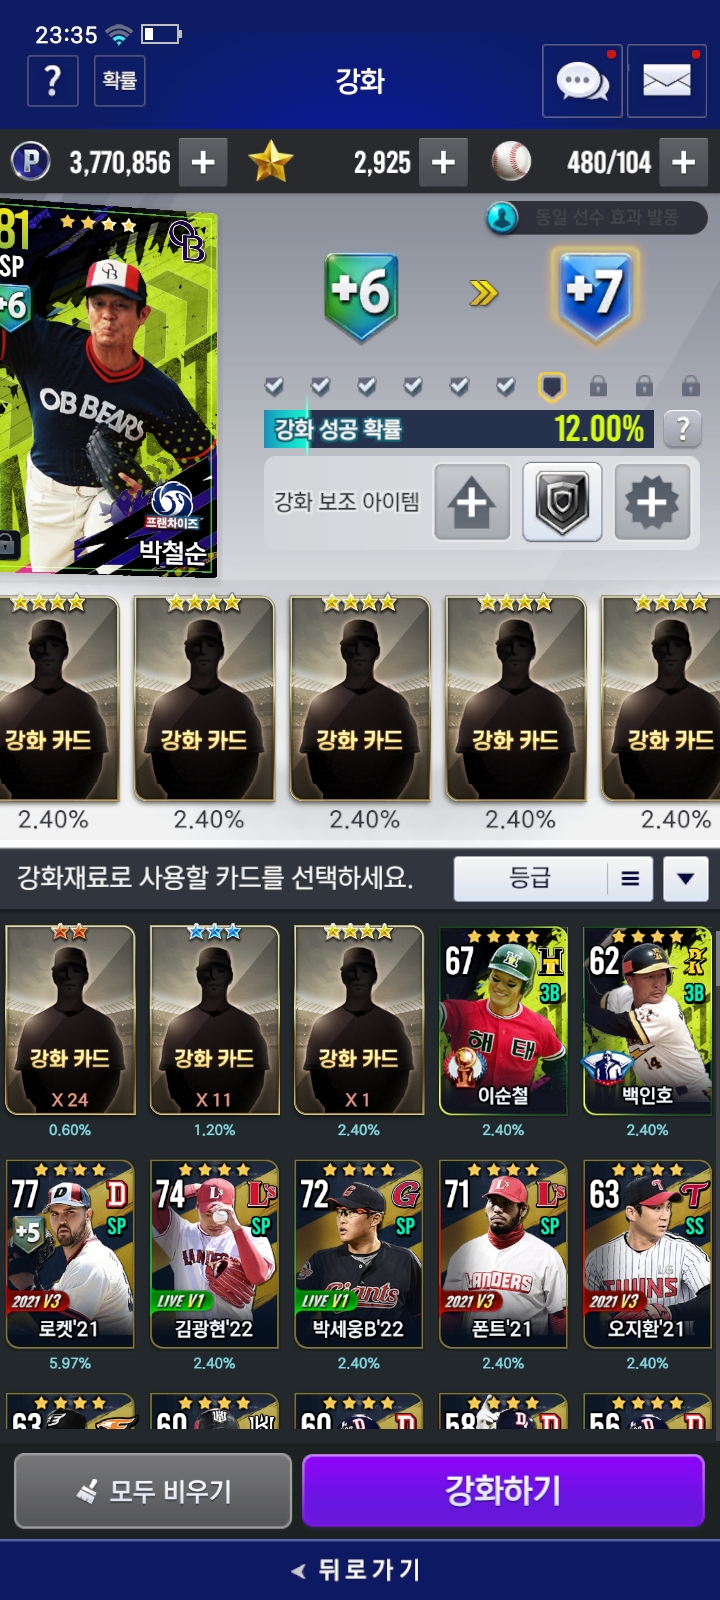Toggle same player effect activation

[597, 217]
